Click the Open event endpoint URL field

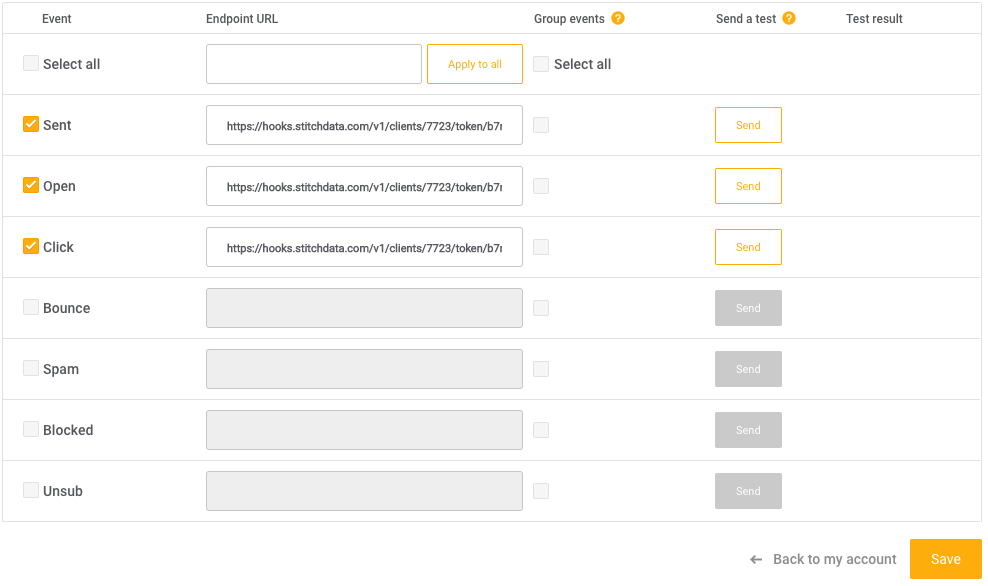point(364,185)
